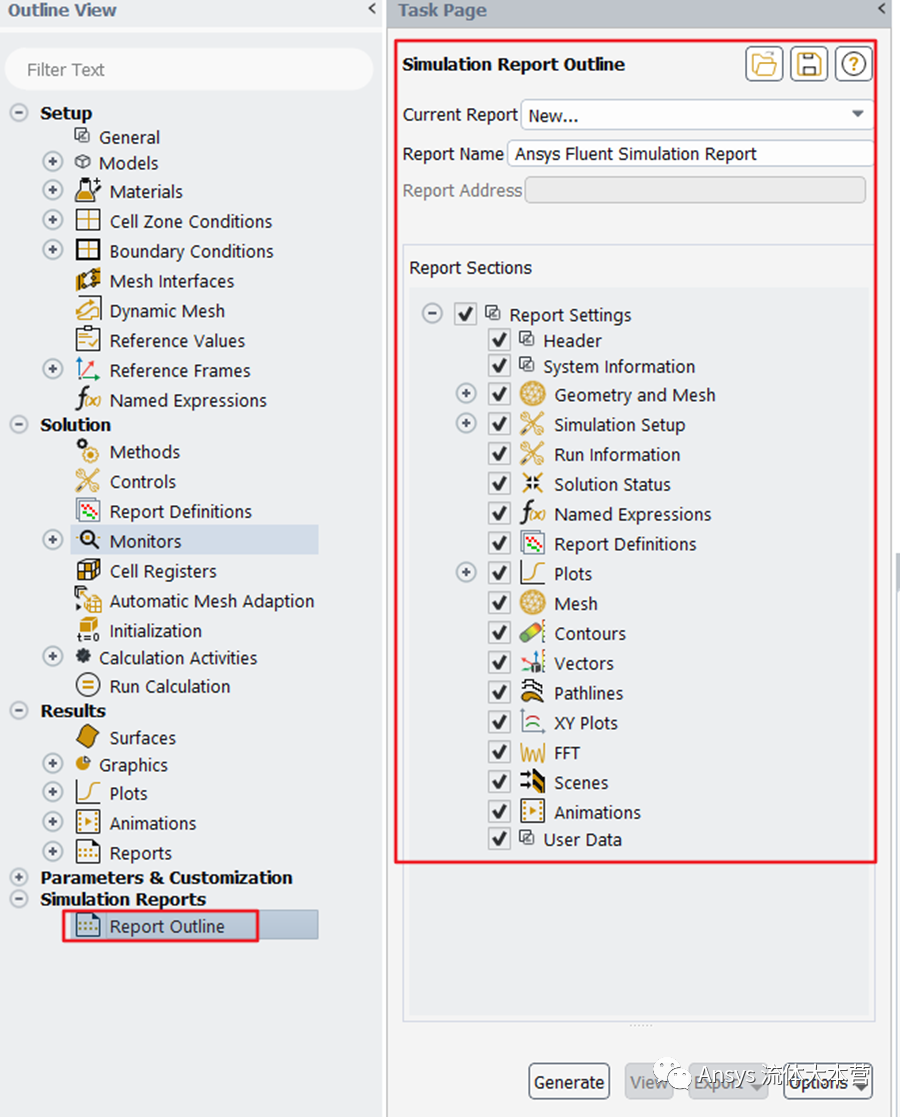Click the Automatic Mesh Adaption icon

tap(88, 601)
